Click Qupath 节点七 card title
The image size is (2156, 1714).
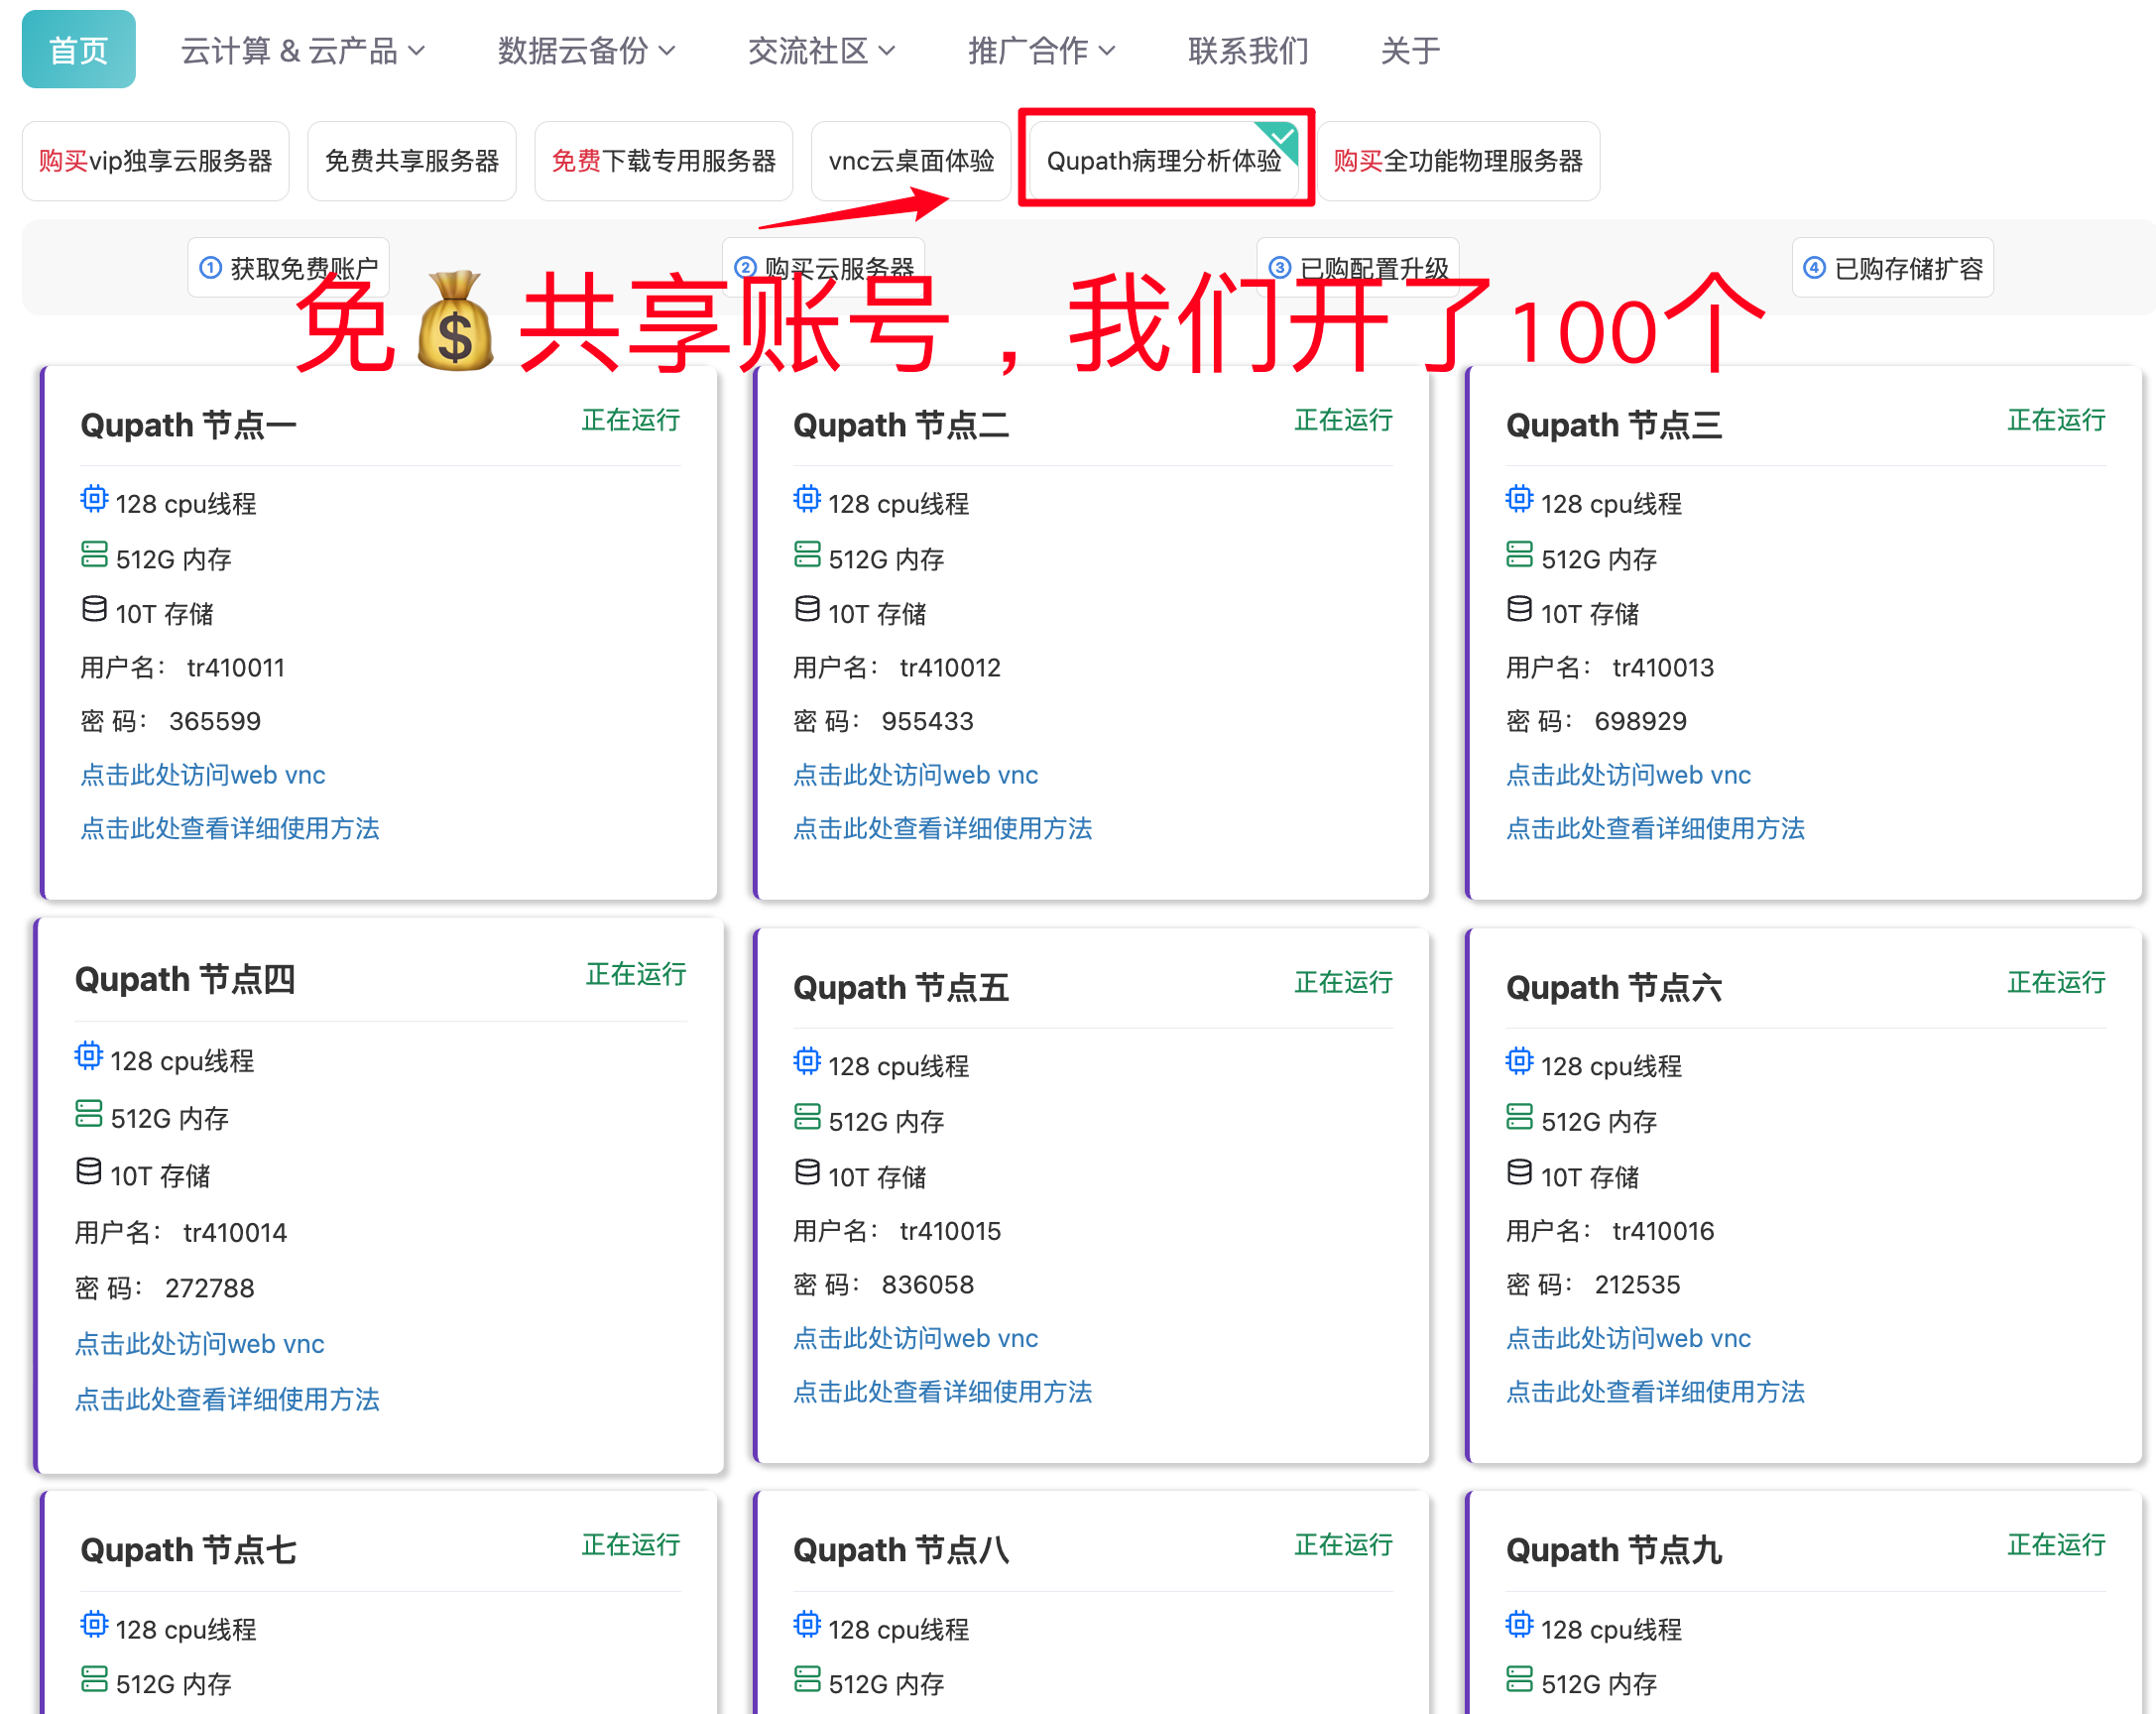coord(188,1550)
